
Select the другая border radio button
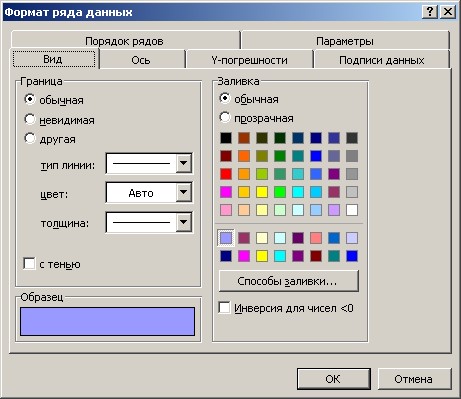[x=30, y=138]
